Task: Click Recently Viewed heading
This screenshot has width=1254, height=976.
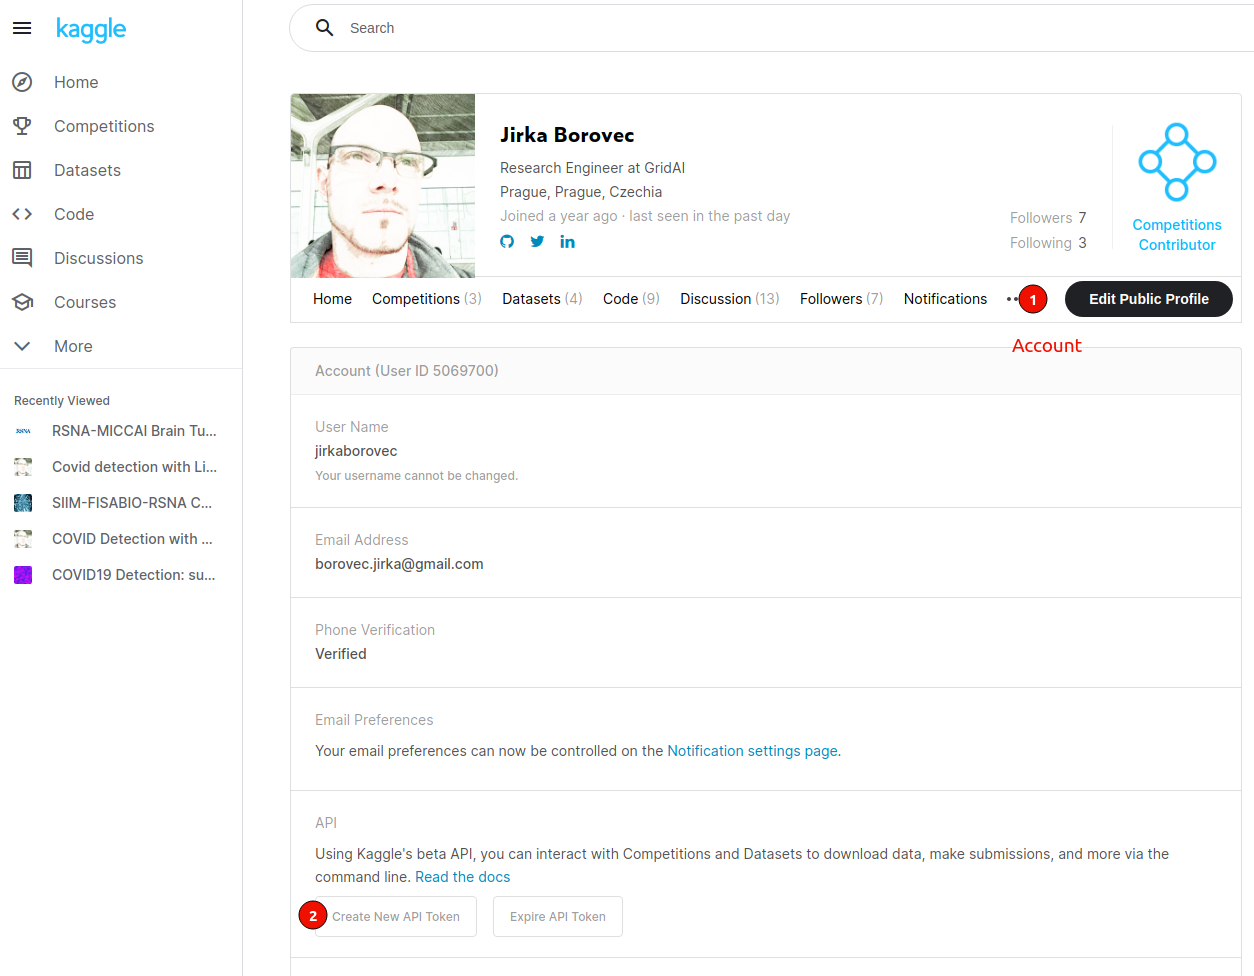Action: (x=62, y=401)
